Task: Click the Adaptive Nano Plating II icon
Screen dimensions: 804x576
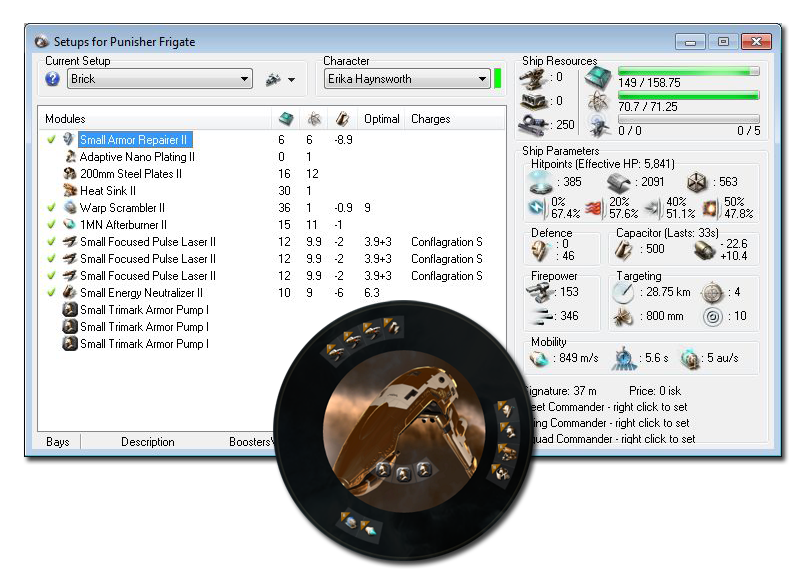Action: [70, 156]
